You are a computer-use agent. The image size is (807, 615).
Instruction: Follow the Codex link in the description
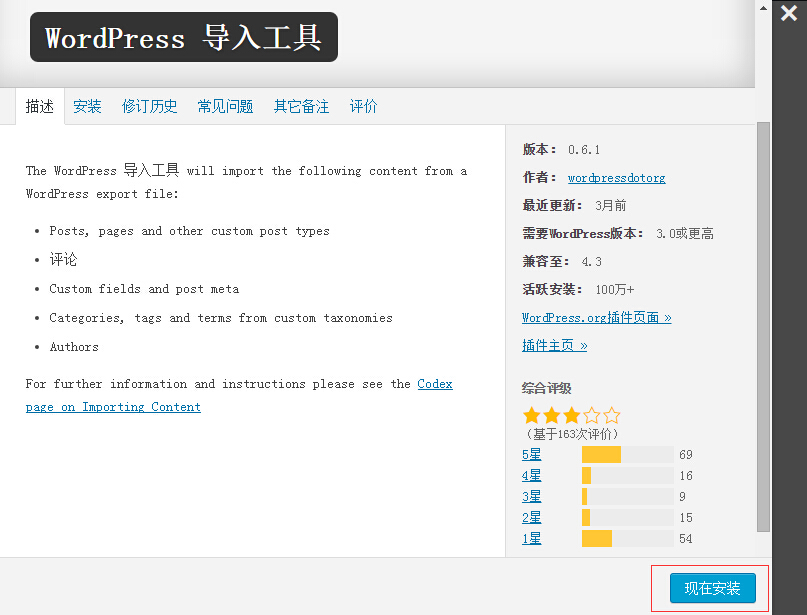tap(435, 384)
